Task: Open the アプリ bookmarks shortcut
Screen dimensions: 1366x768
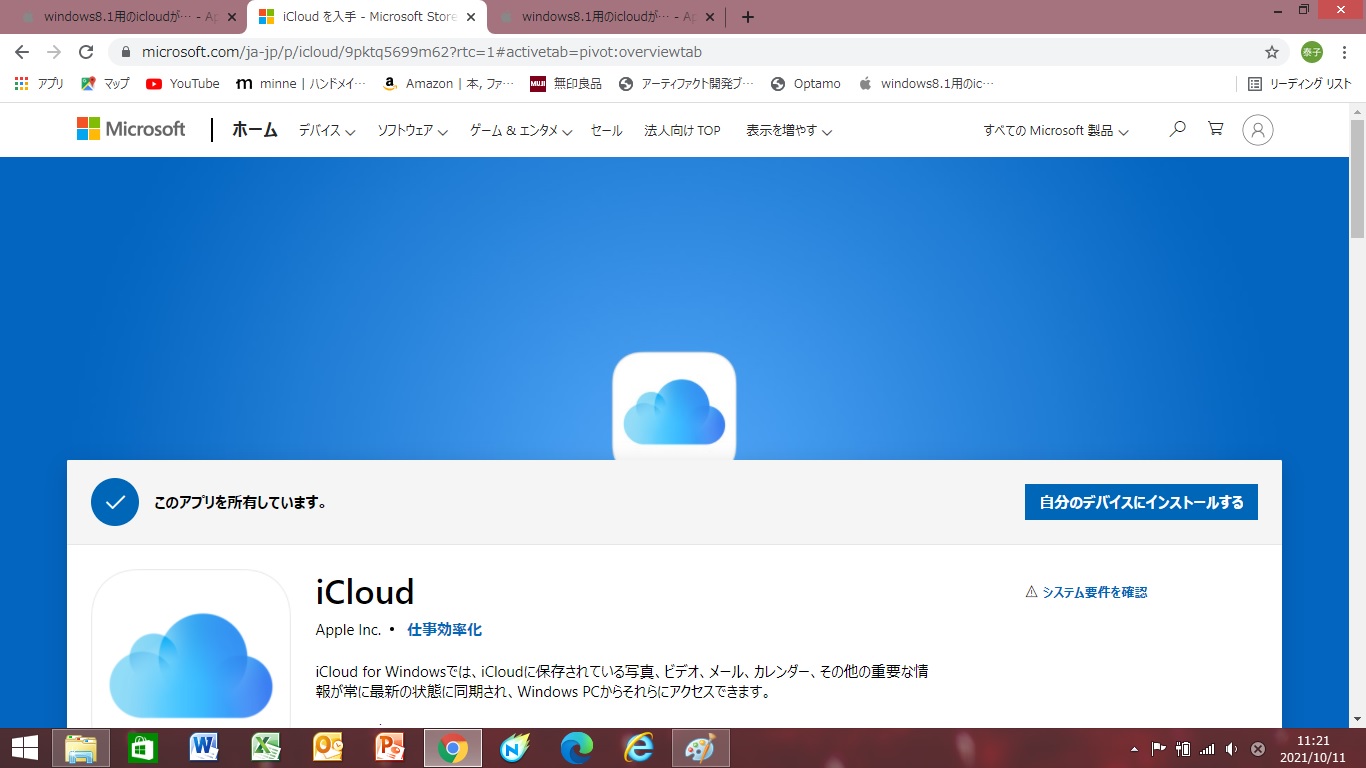Action: click(40, 84)
